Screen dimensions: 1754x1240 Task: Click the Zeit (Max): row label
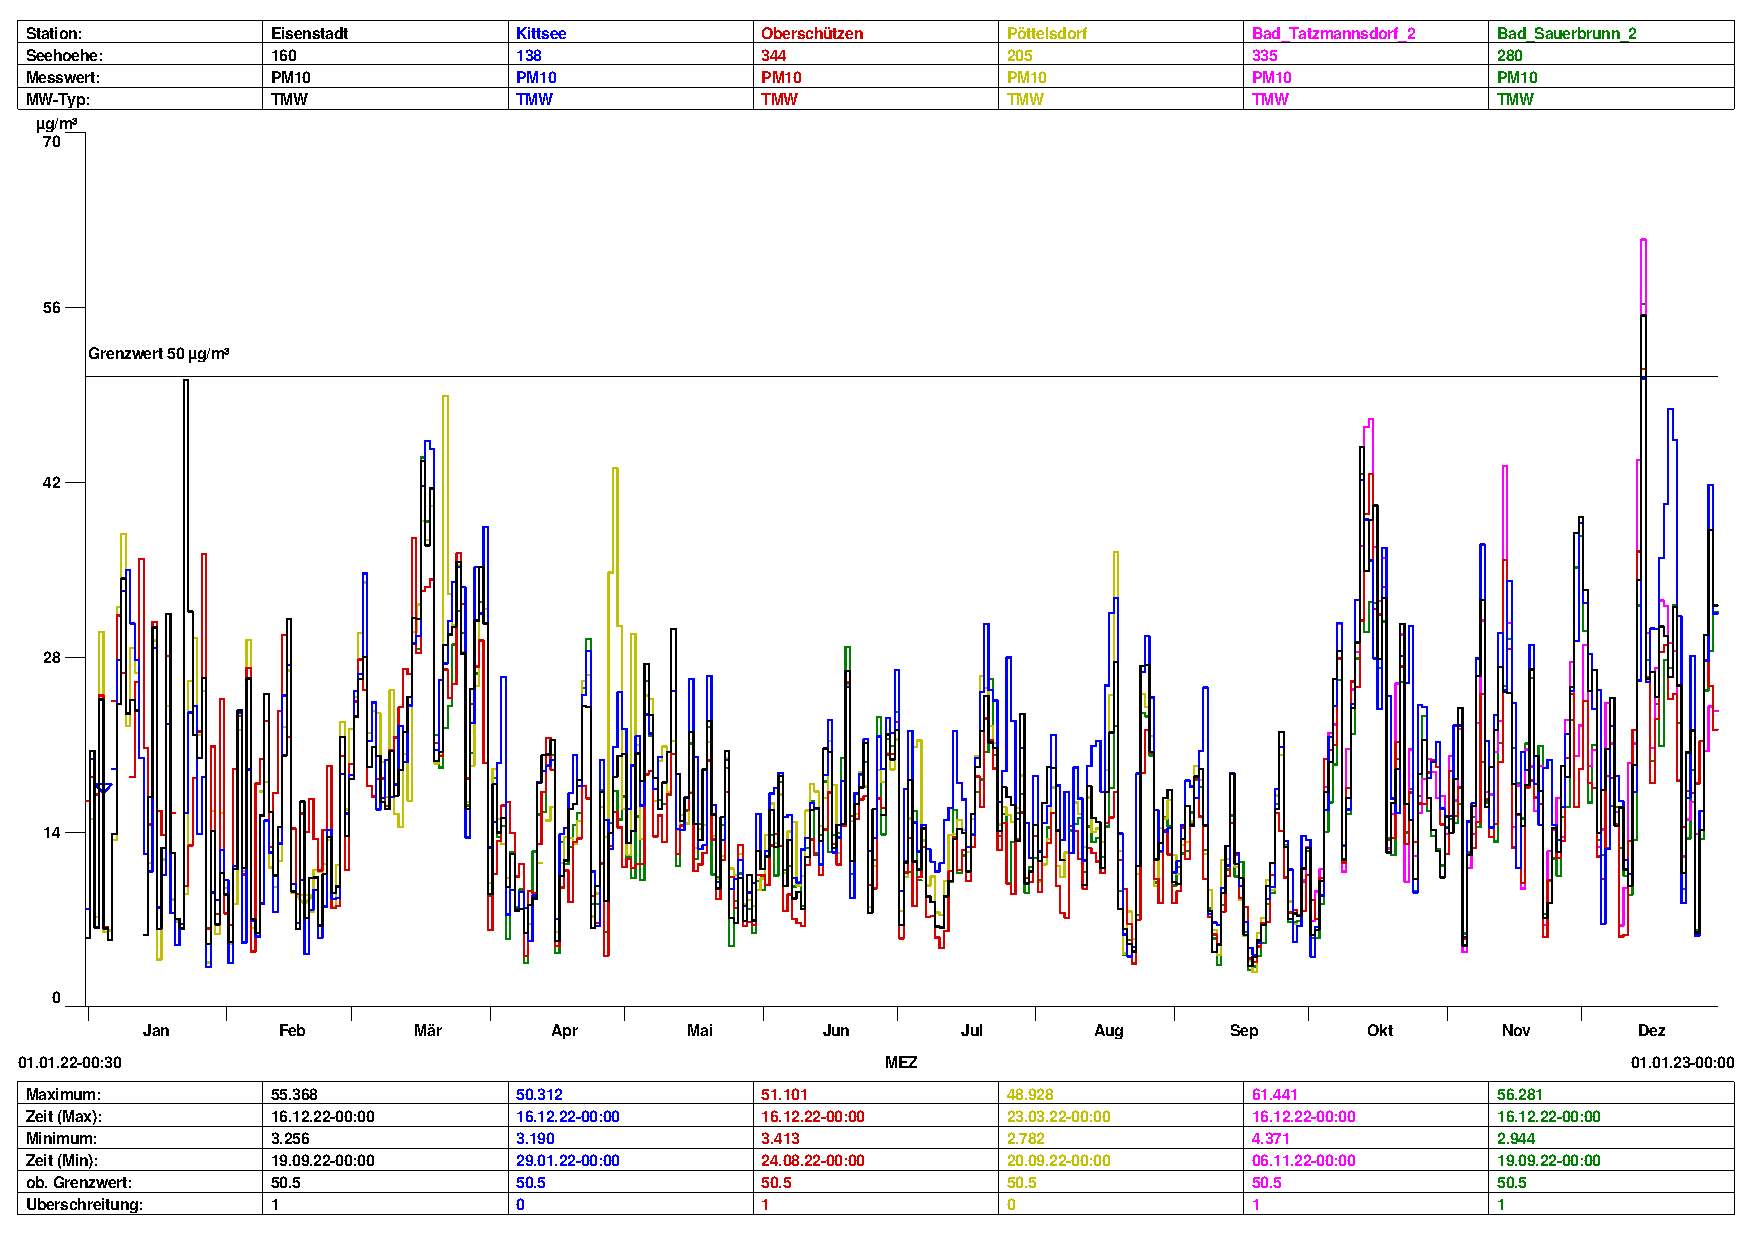(64, 1116)
